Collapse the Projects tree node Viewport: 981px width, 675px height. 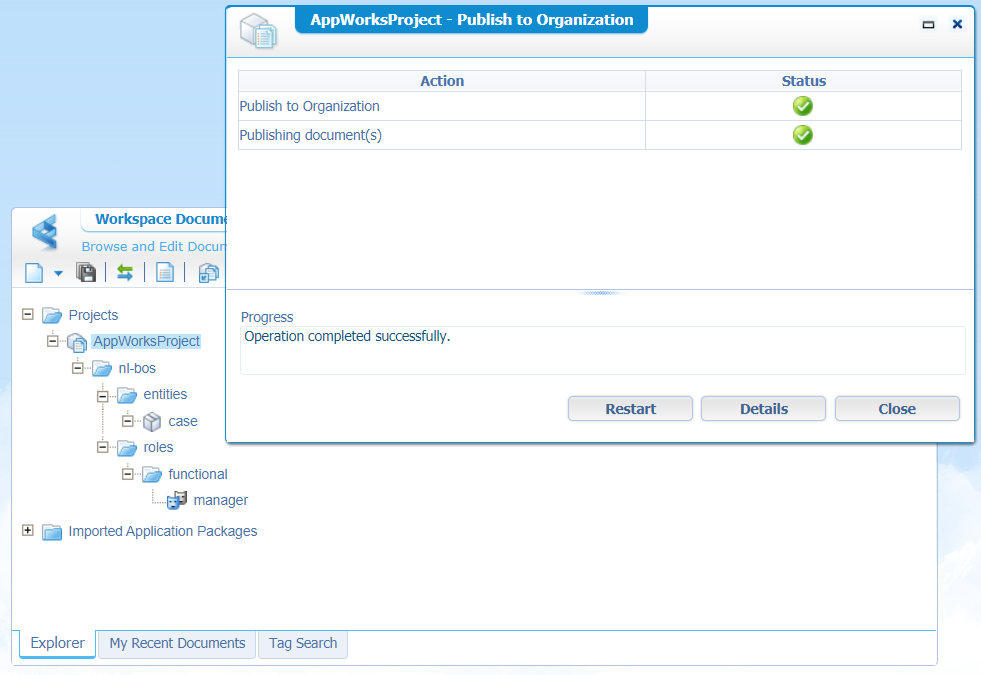coord(28,314)
